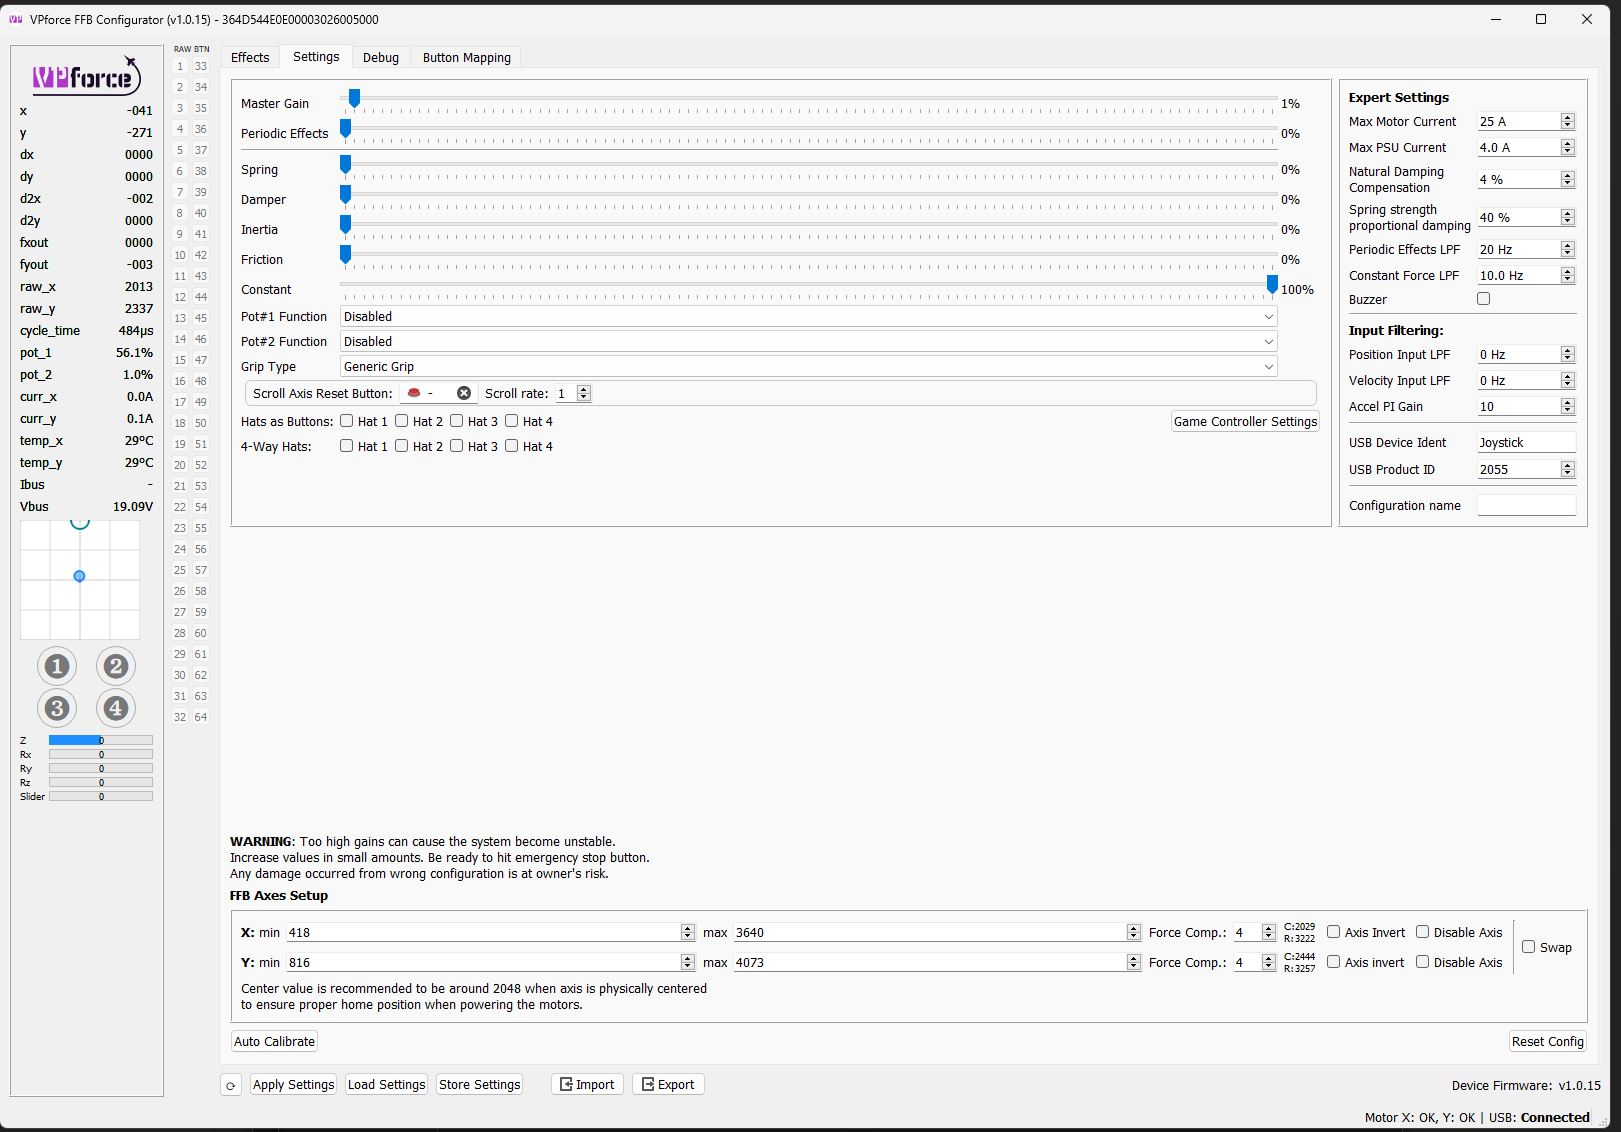Expand the Grip Type dropdown
This screenshot has height=1132, width=1621.
809,366
